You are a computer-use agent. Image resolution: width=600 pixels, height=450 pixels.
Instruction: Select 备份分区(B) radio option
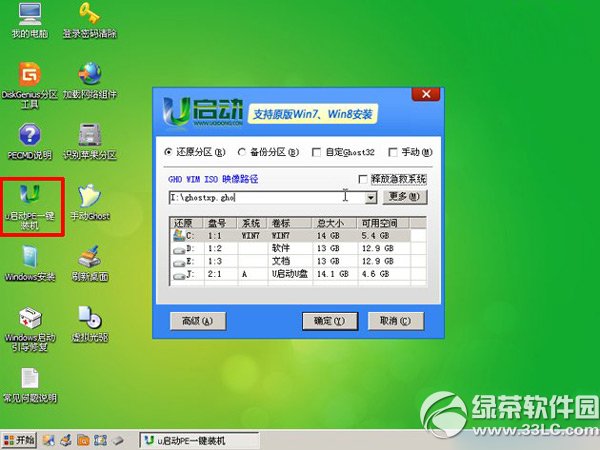click(x=268, y=152)
